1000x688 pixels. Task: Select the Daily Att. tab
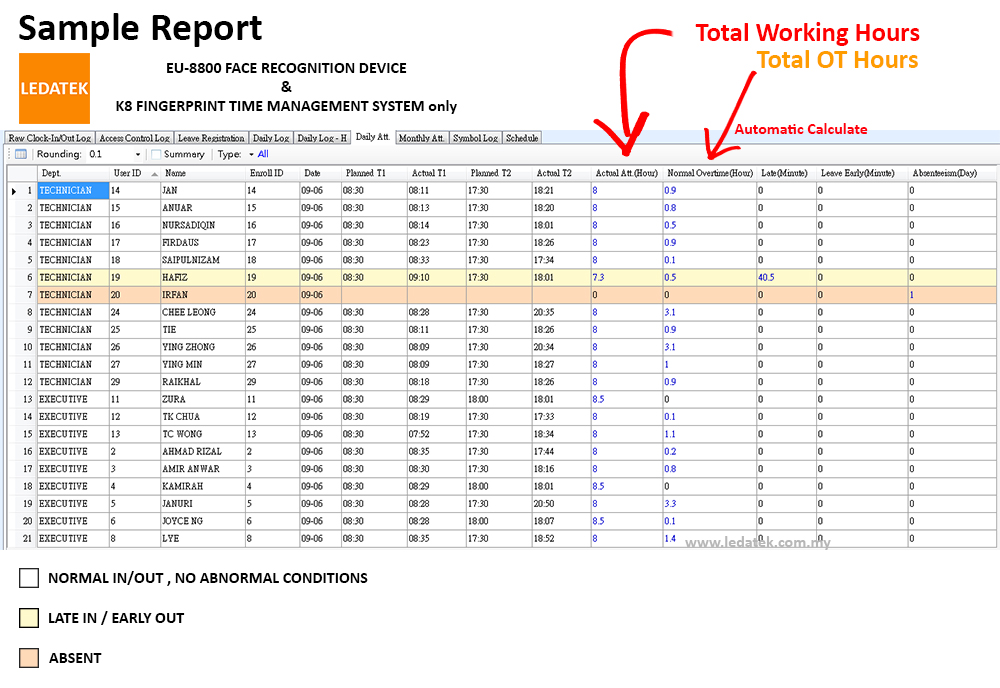pyautogui.click(x=372, y=137)
